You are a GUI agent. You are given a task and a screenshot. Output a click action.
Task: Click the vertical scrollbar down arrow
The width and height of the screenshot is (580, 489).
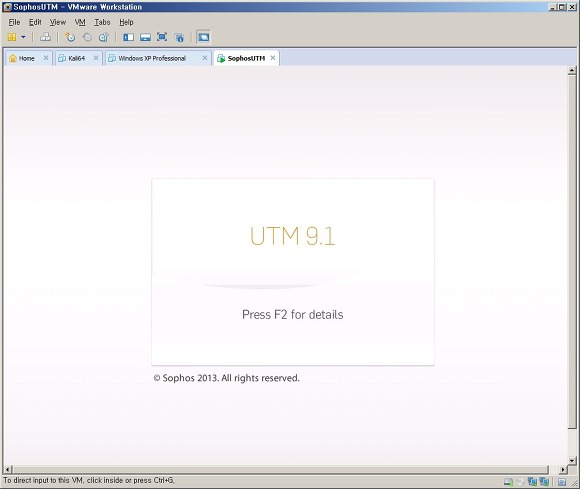pos(572,461)
